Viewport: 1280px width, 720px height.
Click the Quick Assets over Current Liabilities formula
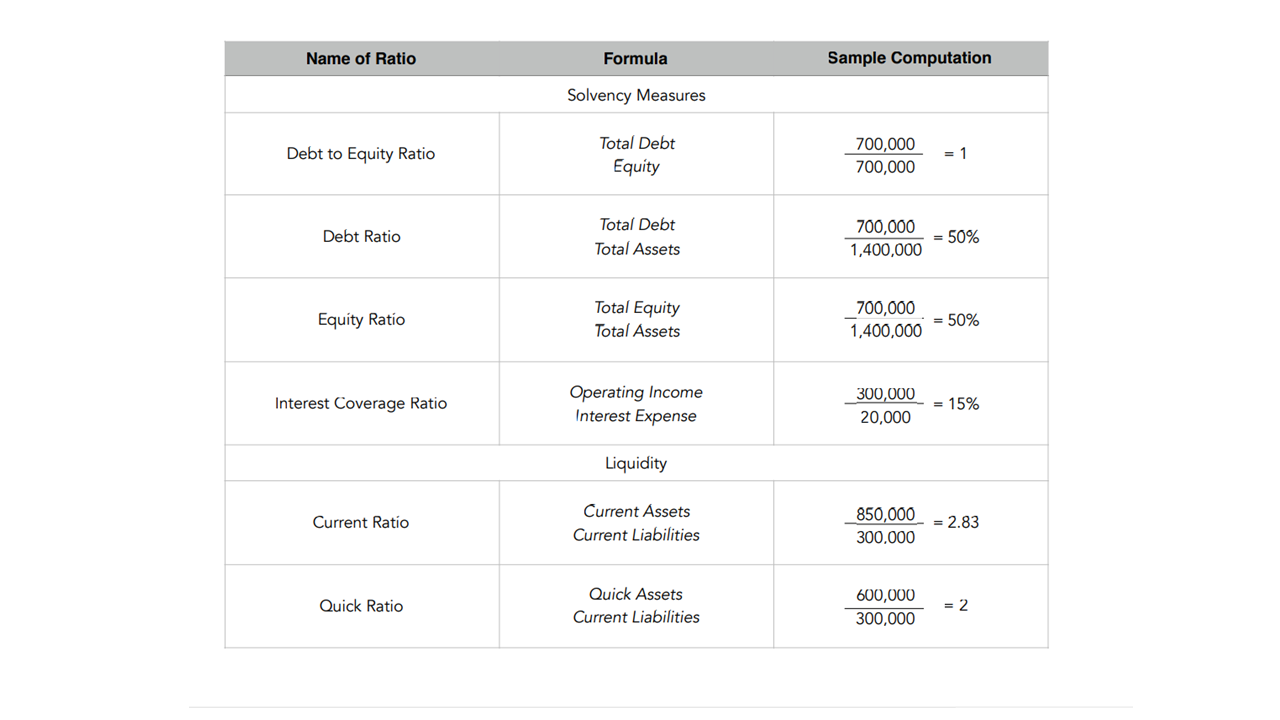636,606
